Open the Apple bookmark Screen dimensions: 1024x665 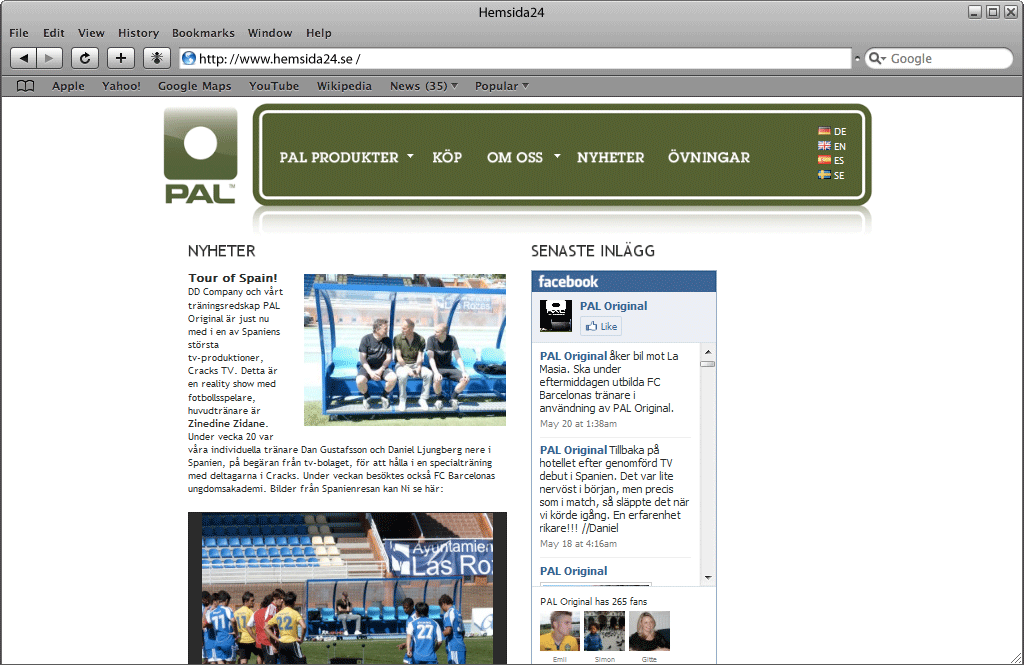(69, 86)
